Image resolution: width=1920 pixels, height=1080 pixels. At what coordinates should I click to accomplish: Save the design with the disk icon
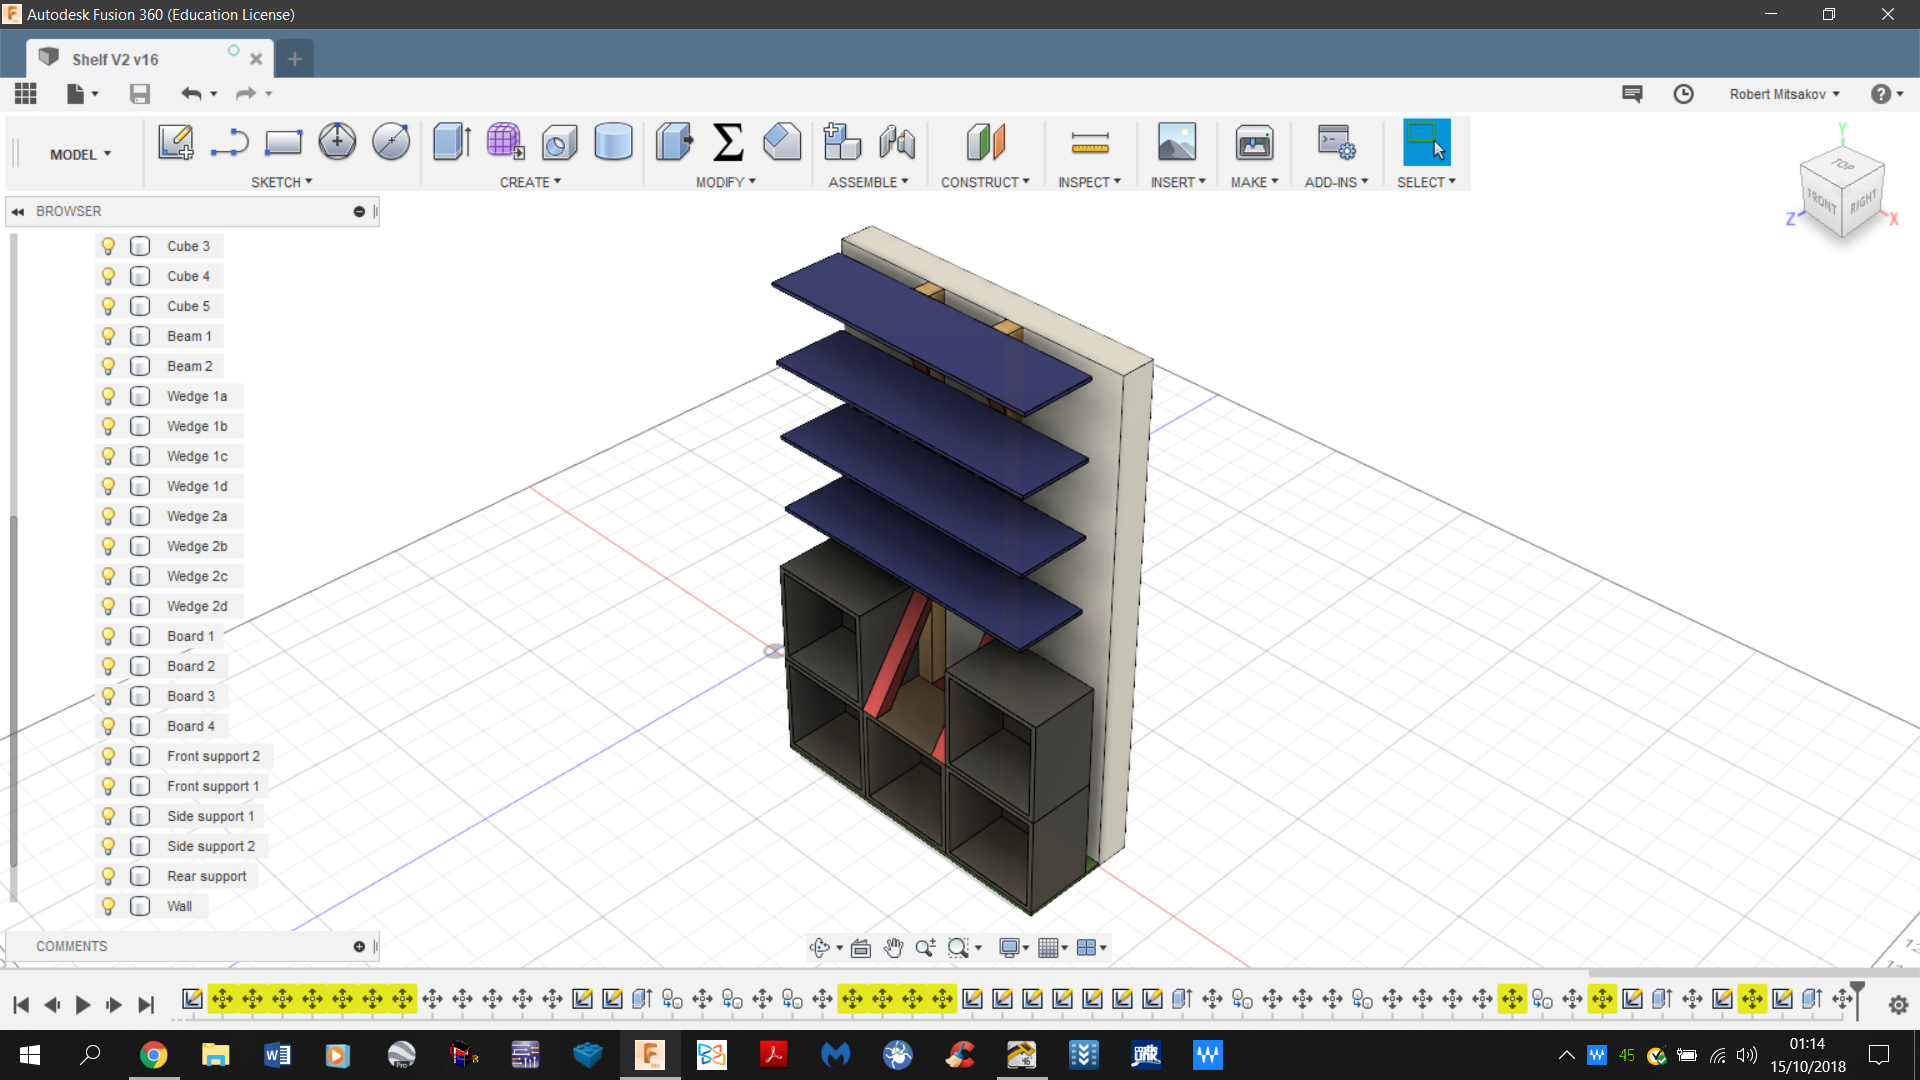(140, 94)
